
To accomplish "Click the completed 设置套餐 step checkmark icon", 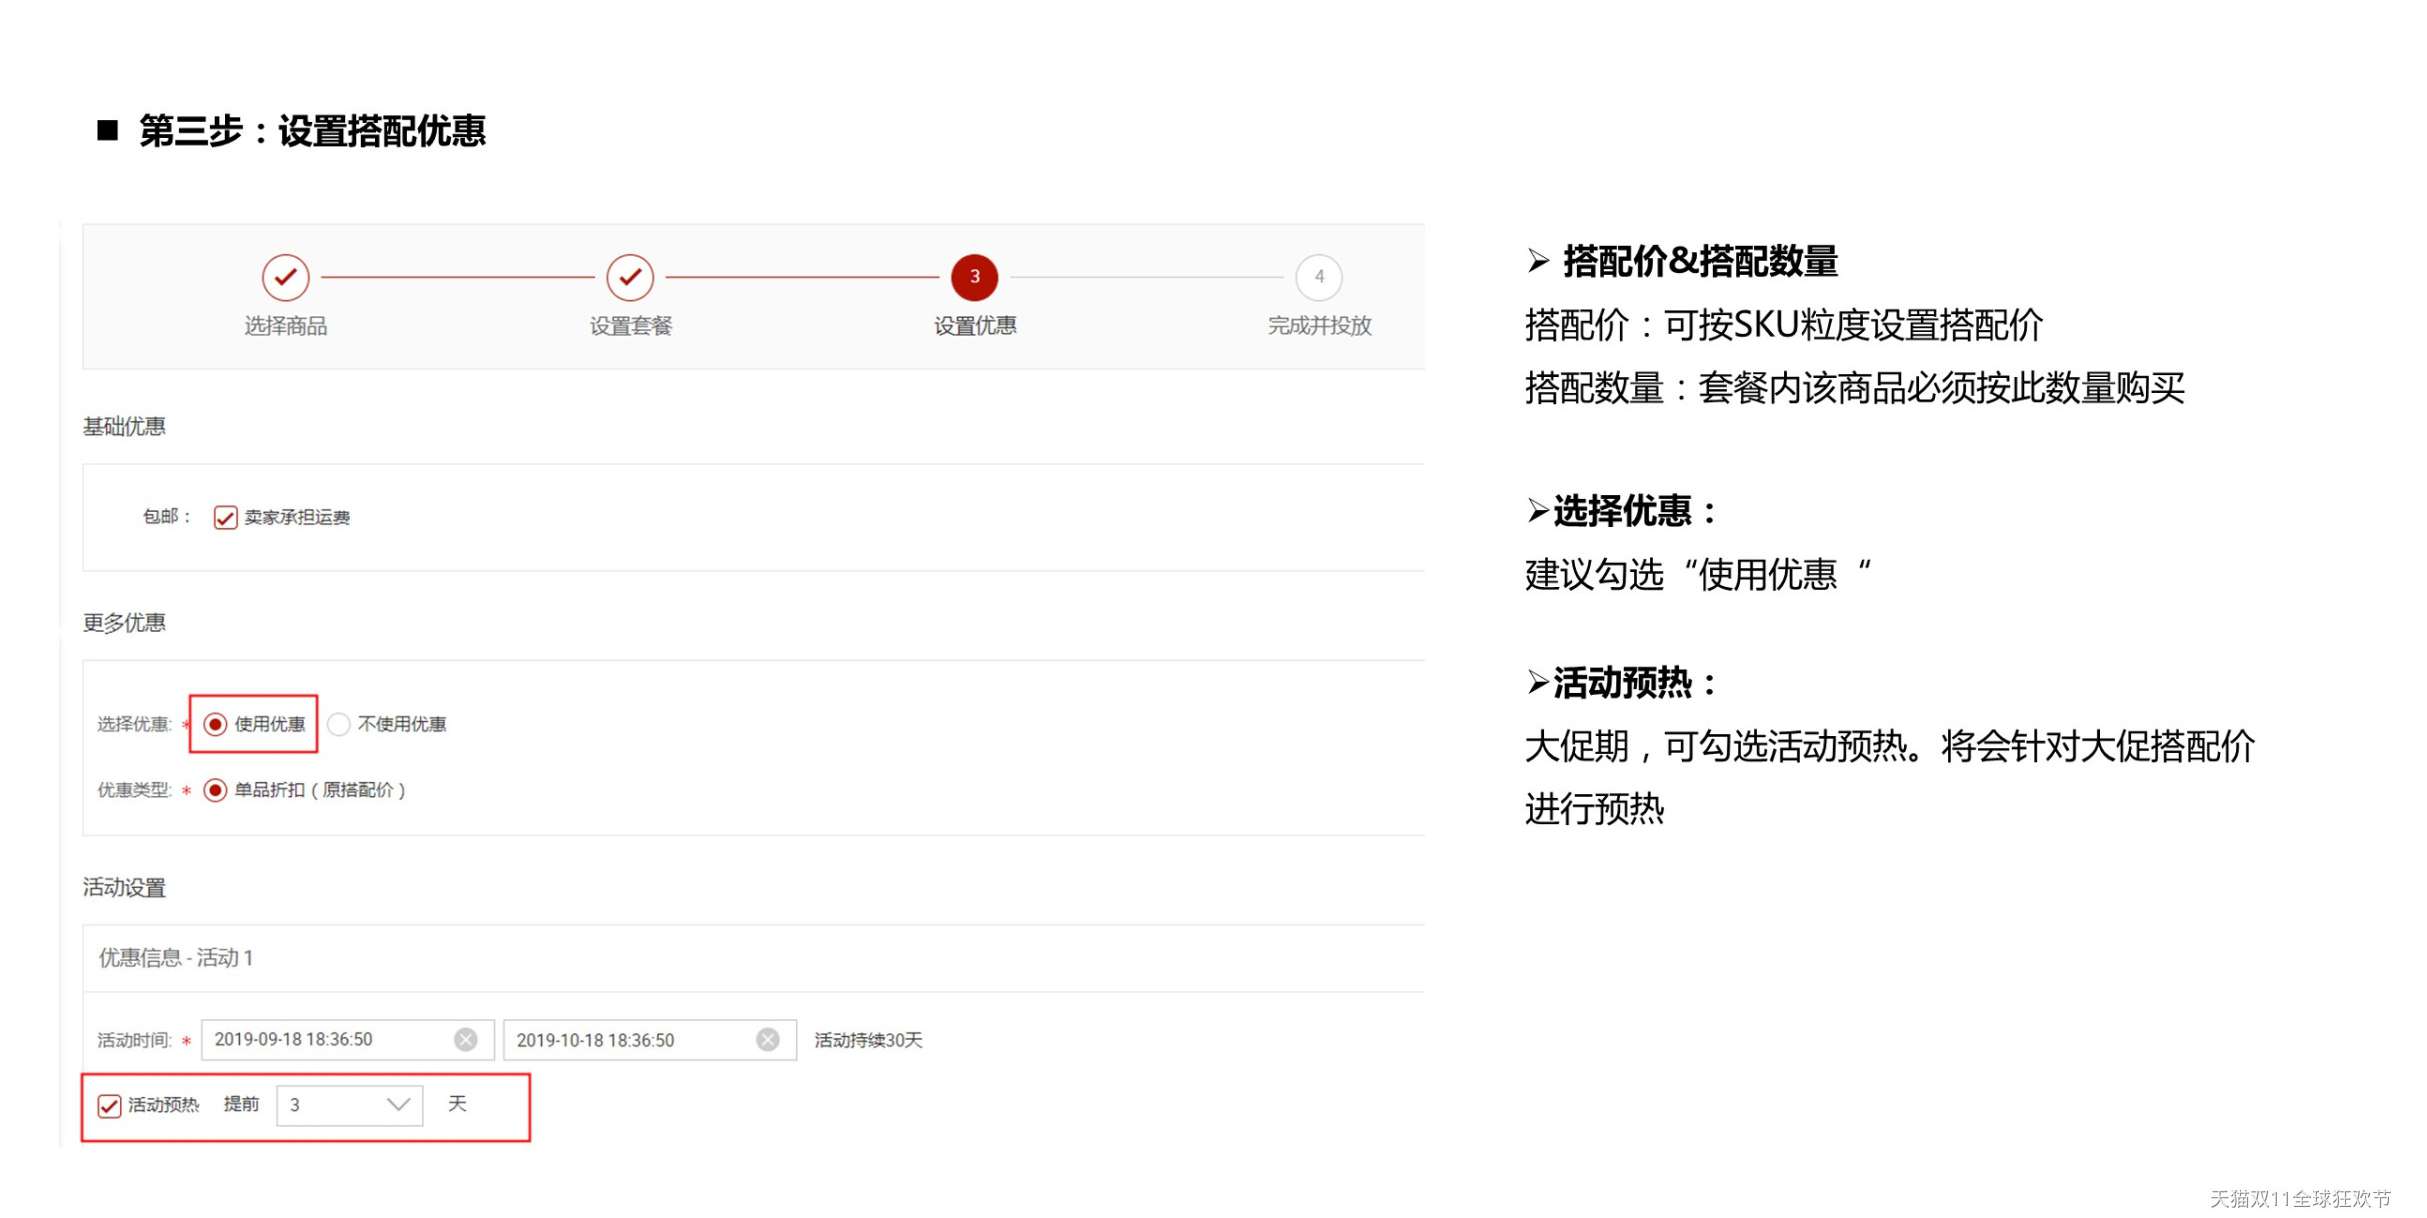I will point(630,277).
